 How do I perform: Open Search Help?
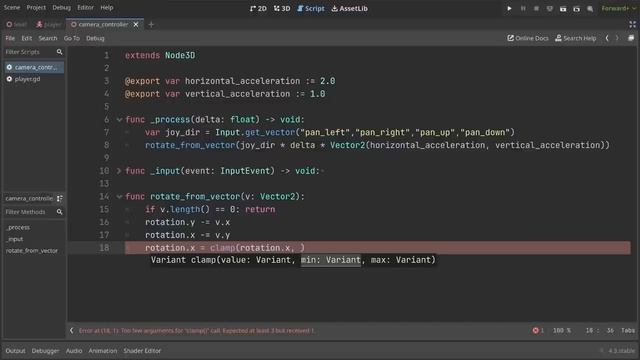point(576,38)
